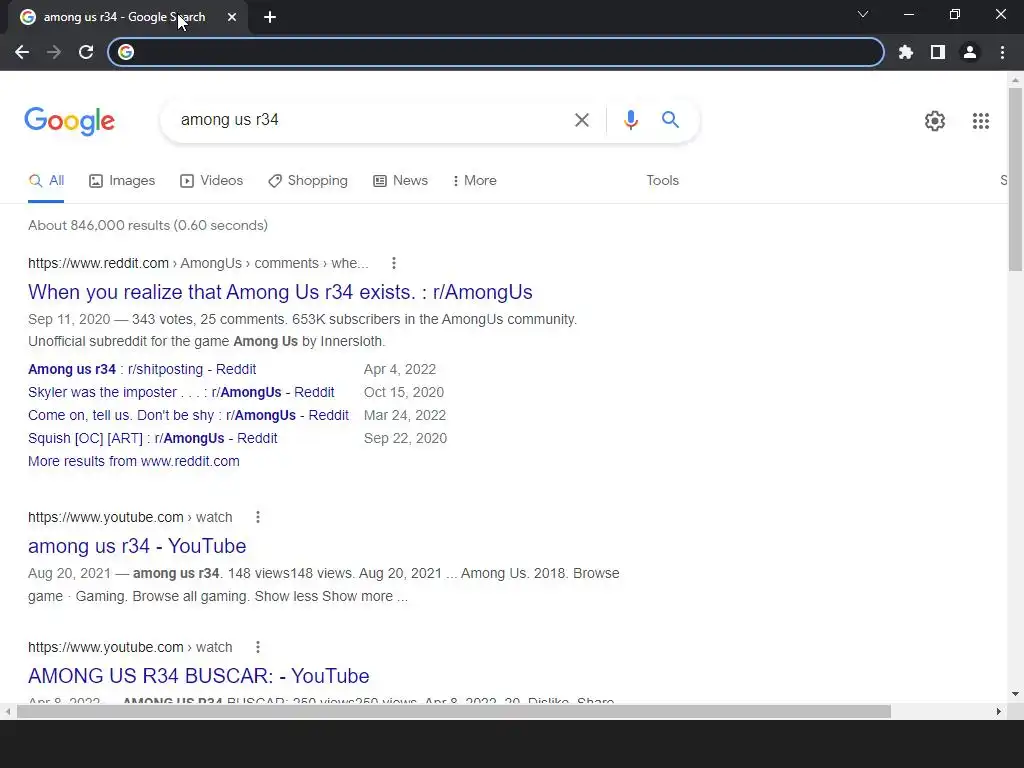
Task: Expand the More search categories menu
Action: coord(475,181)
